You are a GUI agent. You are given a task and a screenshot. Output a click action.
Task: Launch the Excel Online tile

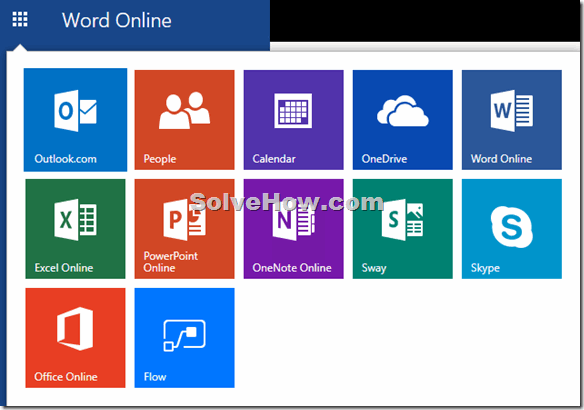pyautogui.click(x=75, y=229)
